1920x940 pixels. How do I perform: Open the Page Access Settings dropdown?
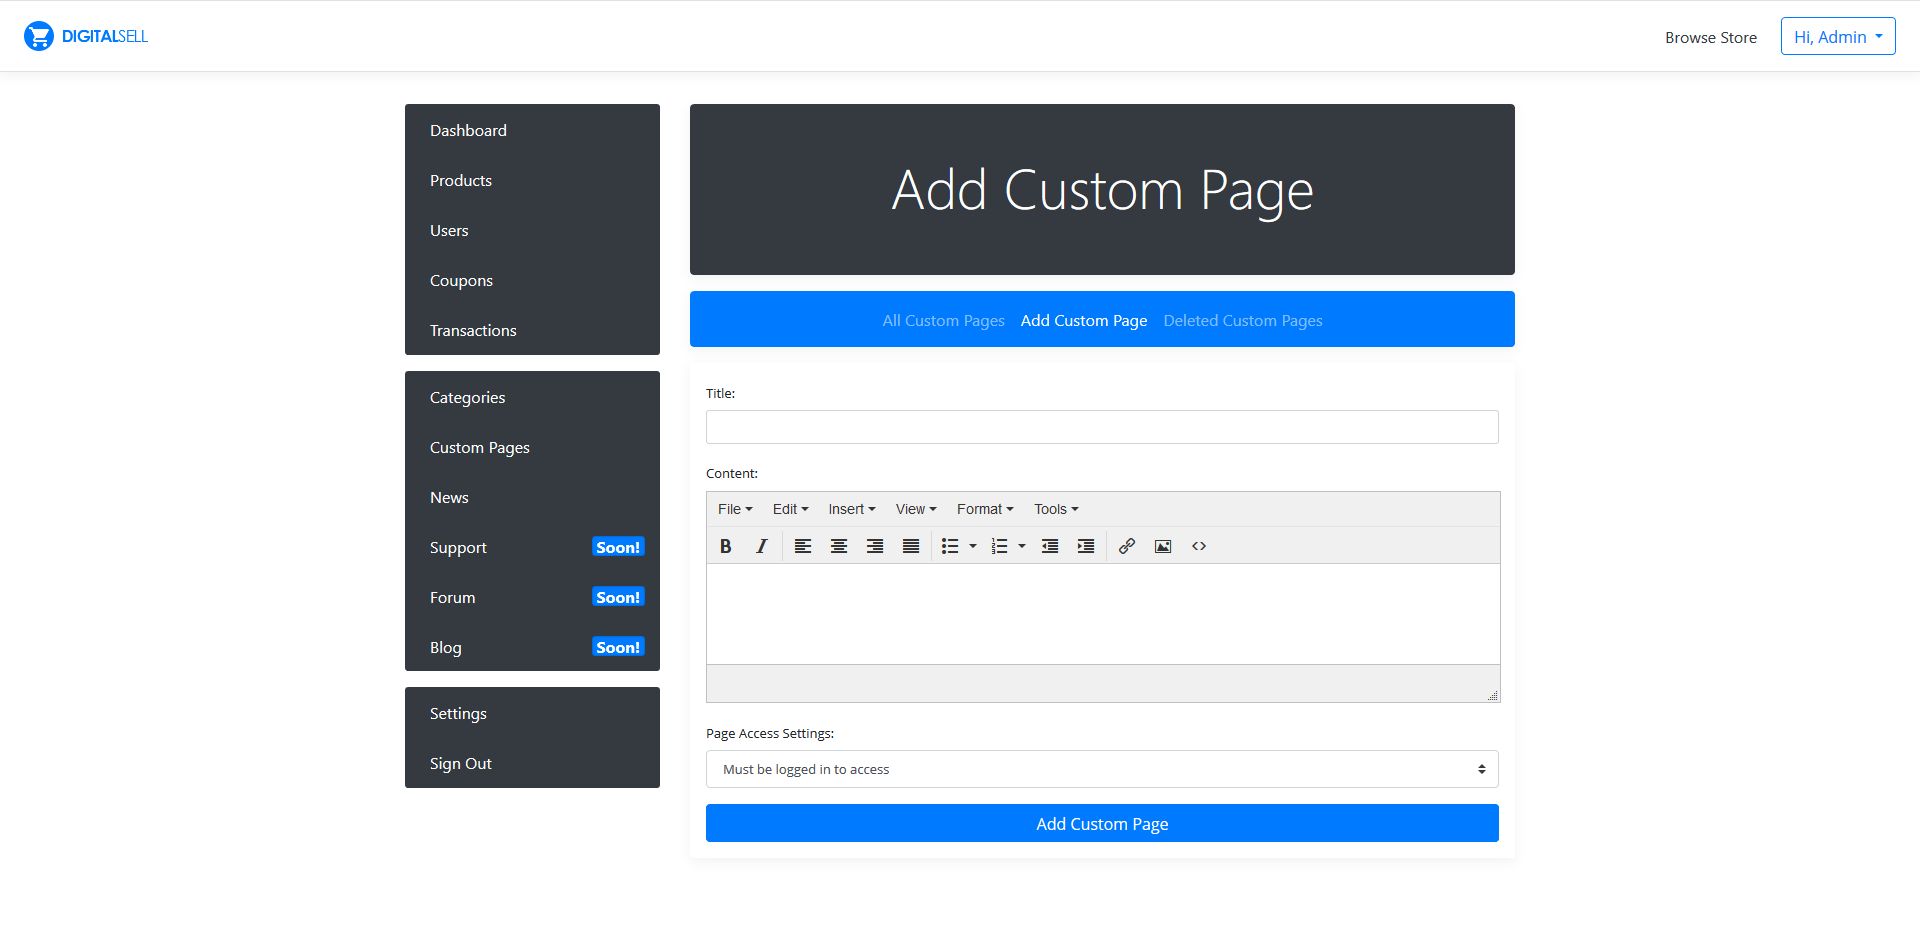(x=1101, y=769)
